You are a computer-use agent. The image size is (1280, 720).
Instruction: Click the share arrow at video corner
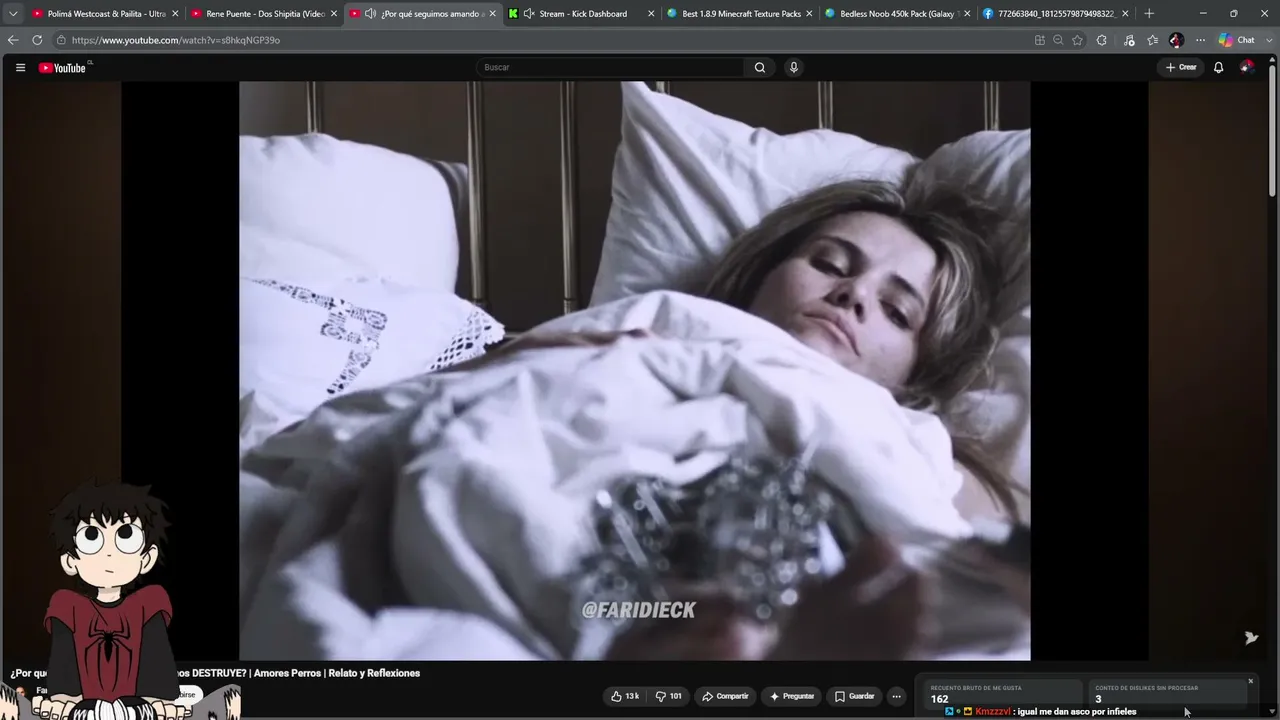click(x=1251, y=638)
